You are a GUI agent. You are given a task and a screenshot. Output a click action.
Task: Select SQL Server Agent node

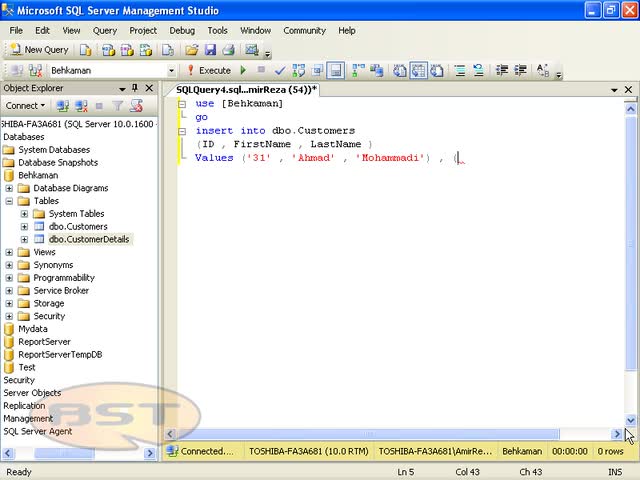pos(38,431)
